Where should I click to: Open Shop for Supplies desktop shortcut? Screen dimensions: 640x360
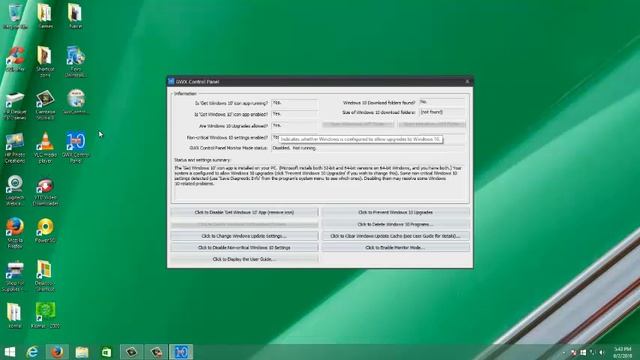pyautogui.click(x=15, y=277)
